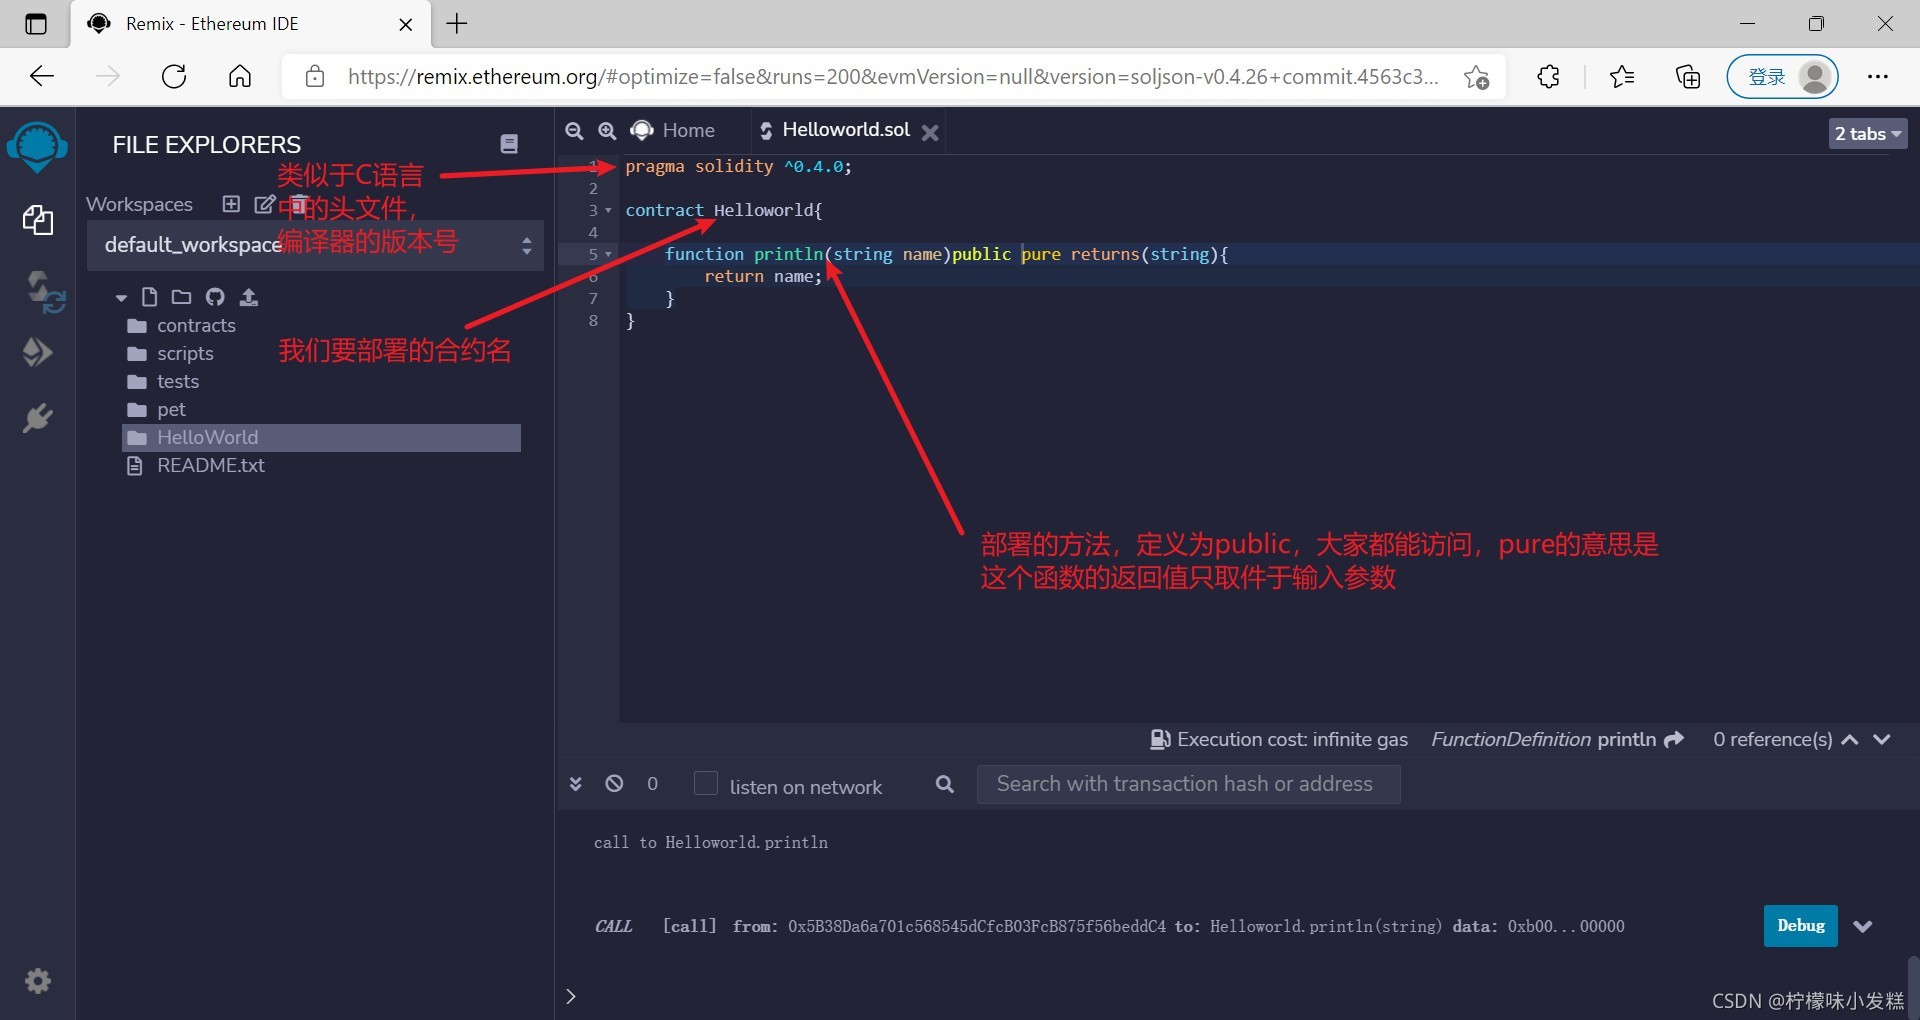Expand the call transaction details
The height and width of the screenshot is (1020, 1920).
click(1862, 926)
